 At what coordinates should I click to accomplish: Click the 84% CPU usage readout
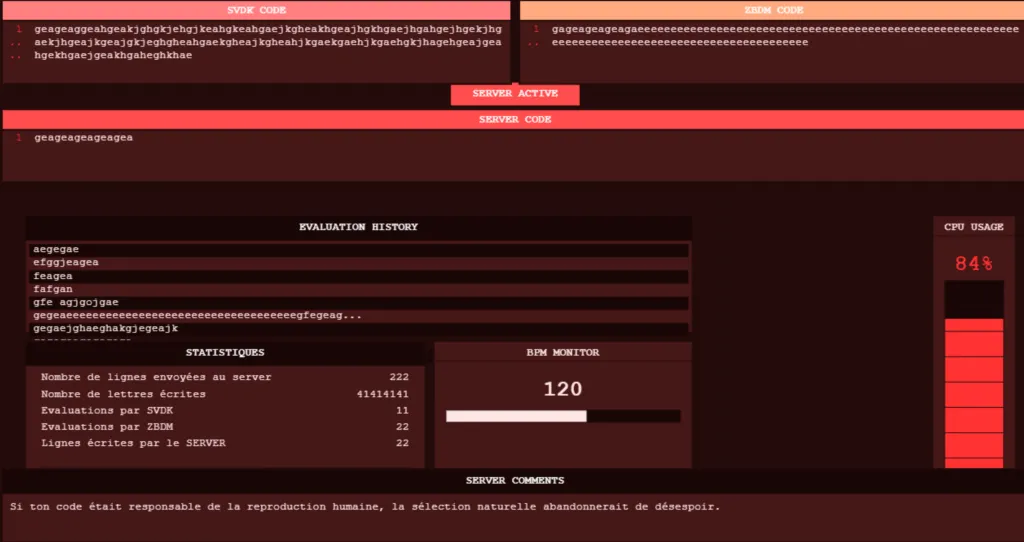pyautogui.click(x=973, y=264)
